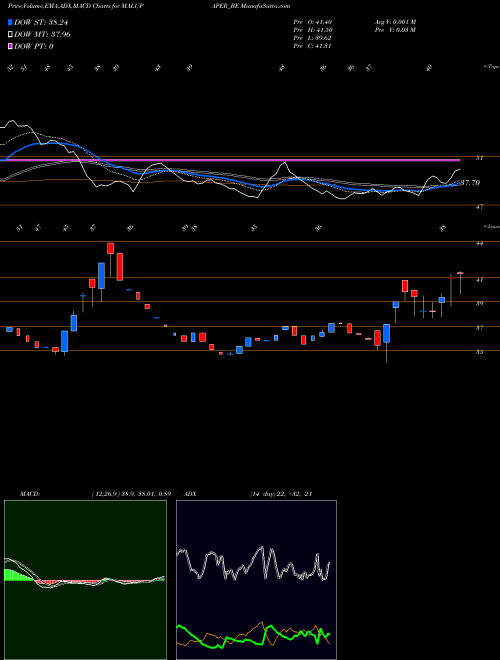Click the white DOW MT legend swatch
This screenshot has width=500, height=660.
(x=10, y=34)
